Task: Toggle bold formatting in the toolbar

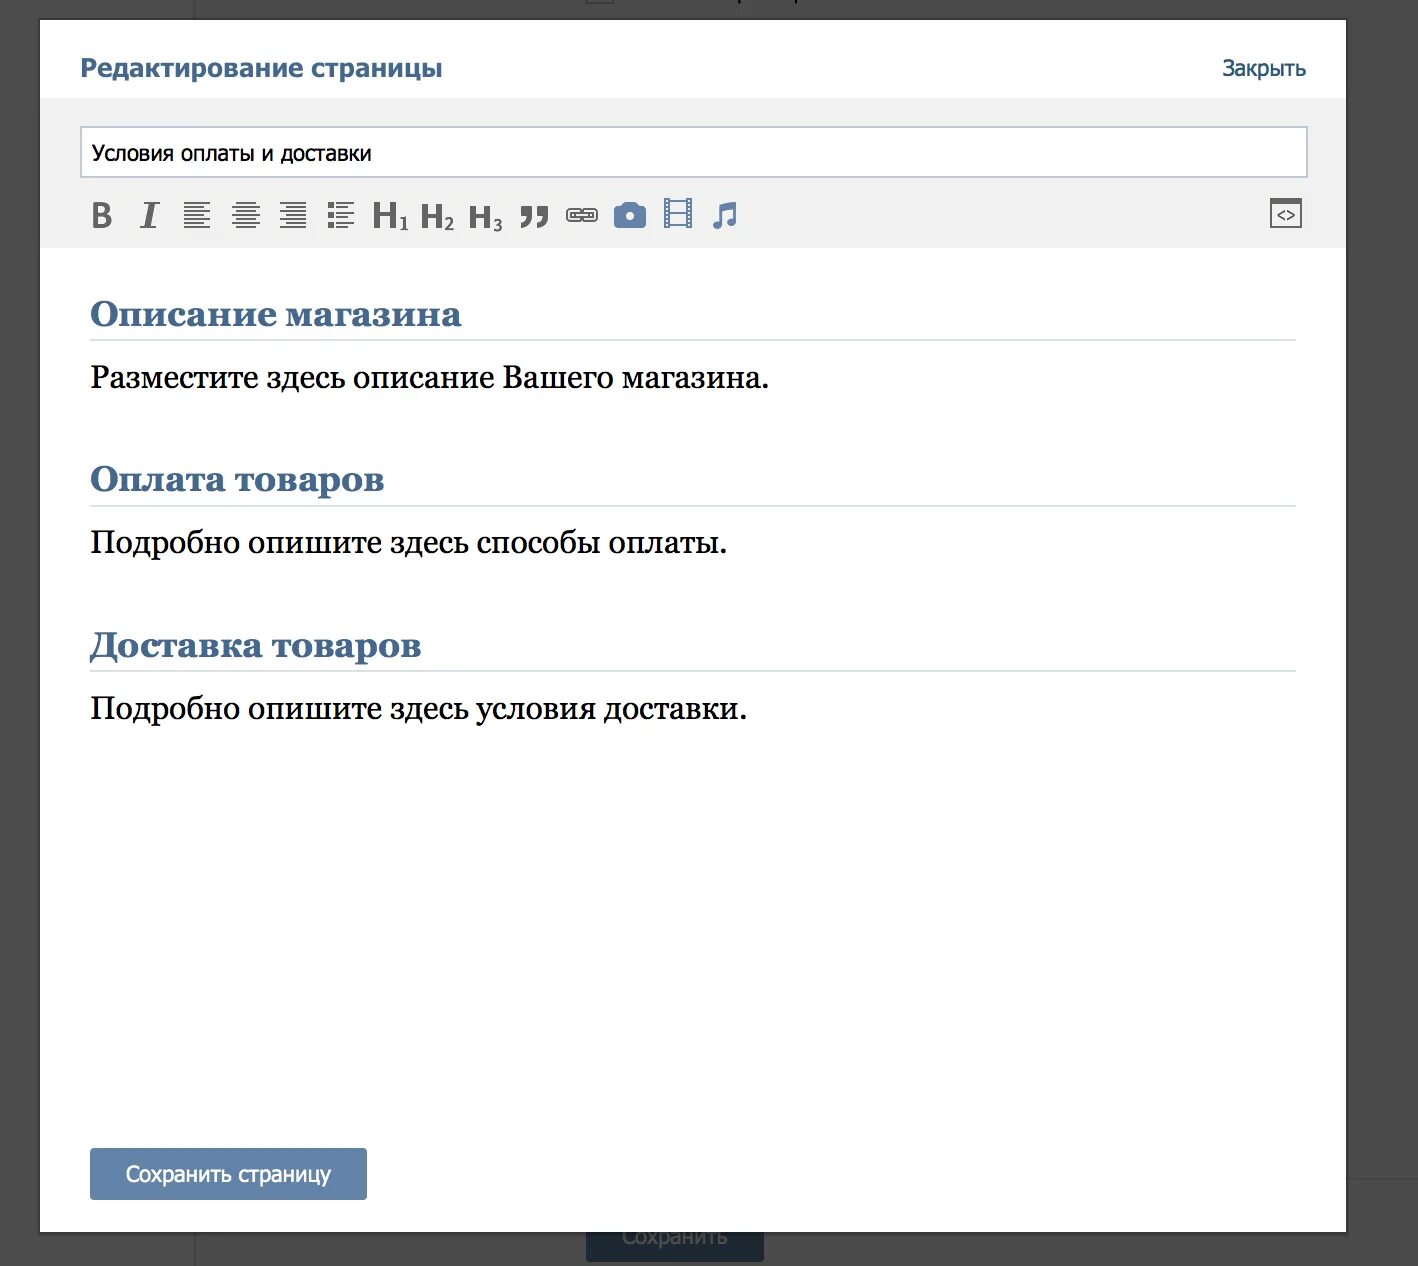Action: click(102, 215)
